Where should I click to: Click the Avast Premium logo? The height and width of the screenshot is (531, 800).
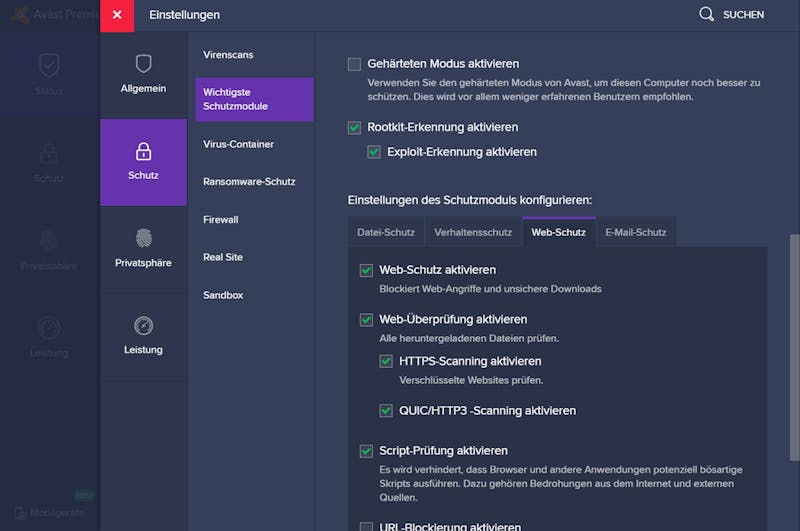pos(20,14)
